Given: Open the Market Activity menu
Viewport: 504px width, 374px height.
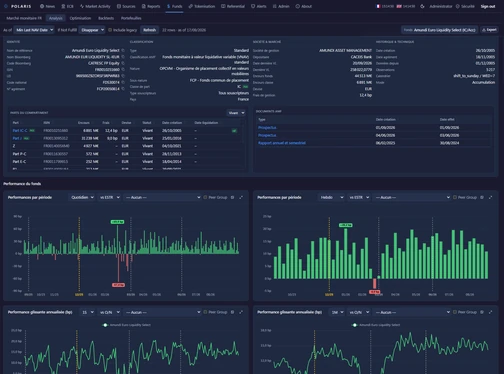Looking at the screenshot, I should pyautogui.click(x=95, y=6).
